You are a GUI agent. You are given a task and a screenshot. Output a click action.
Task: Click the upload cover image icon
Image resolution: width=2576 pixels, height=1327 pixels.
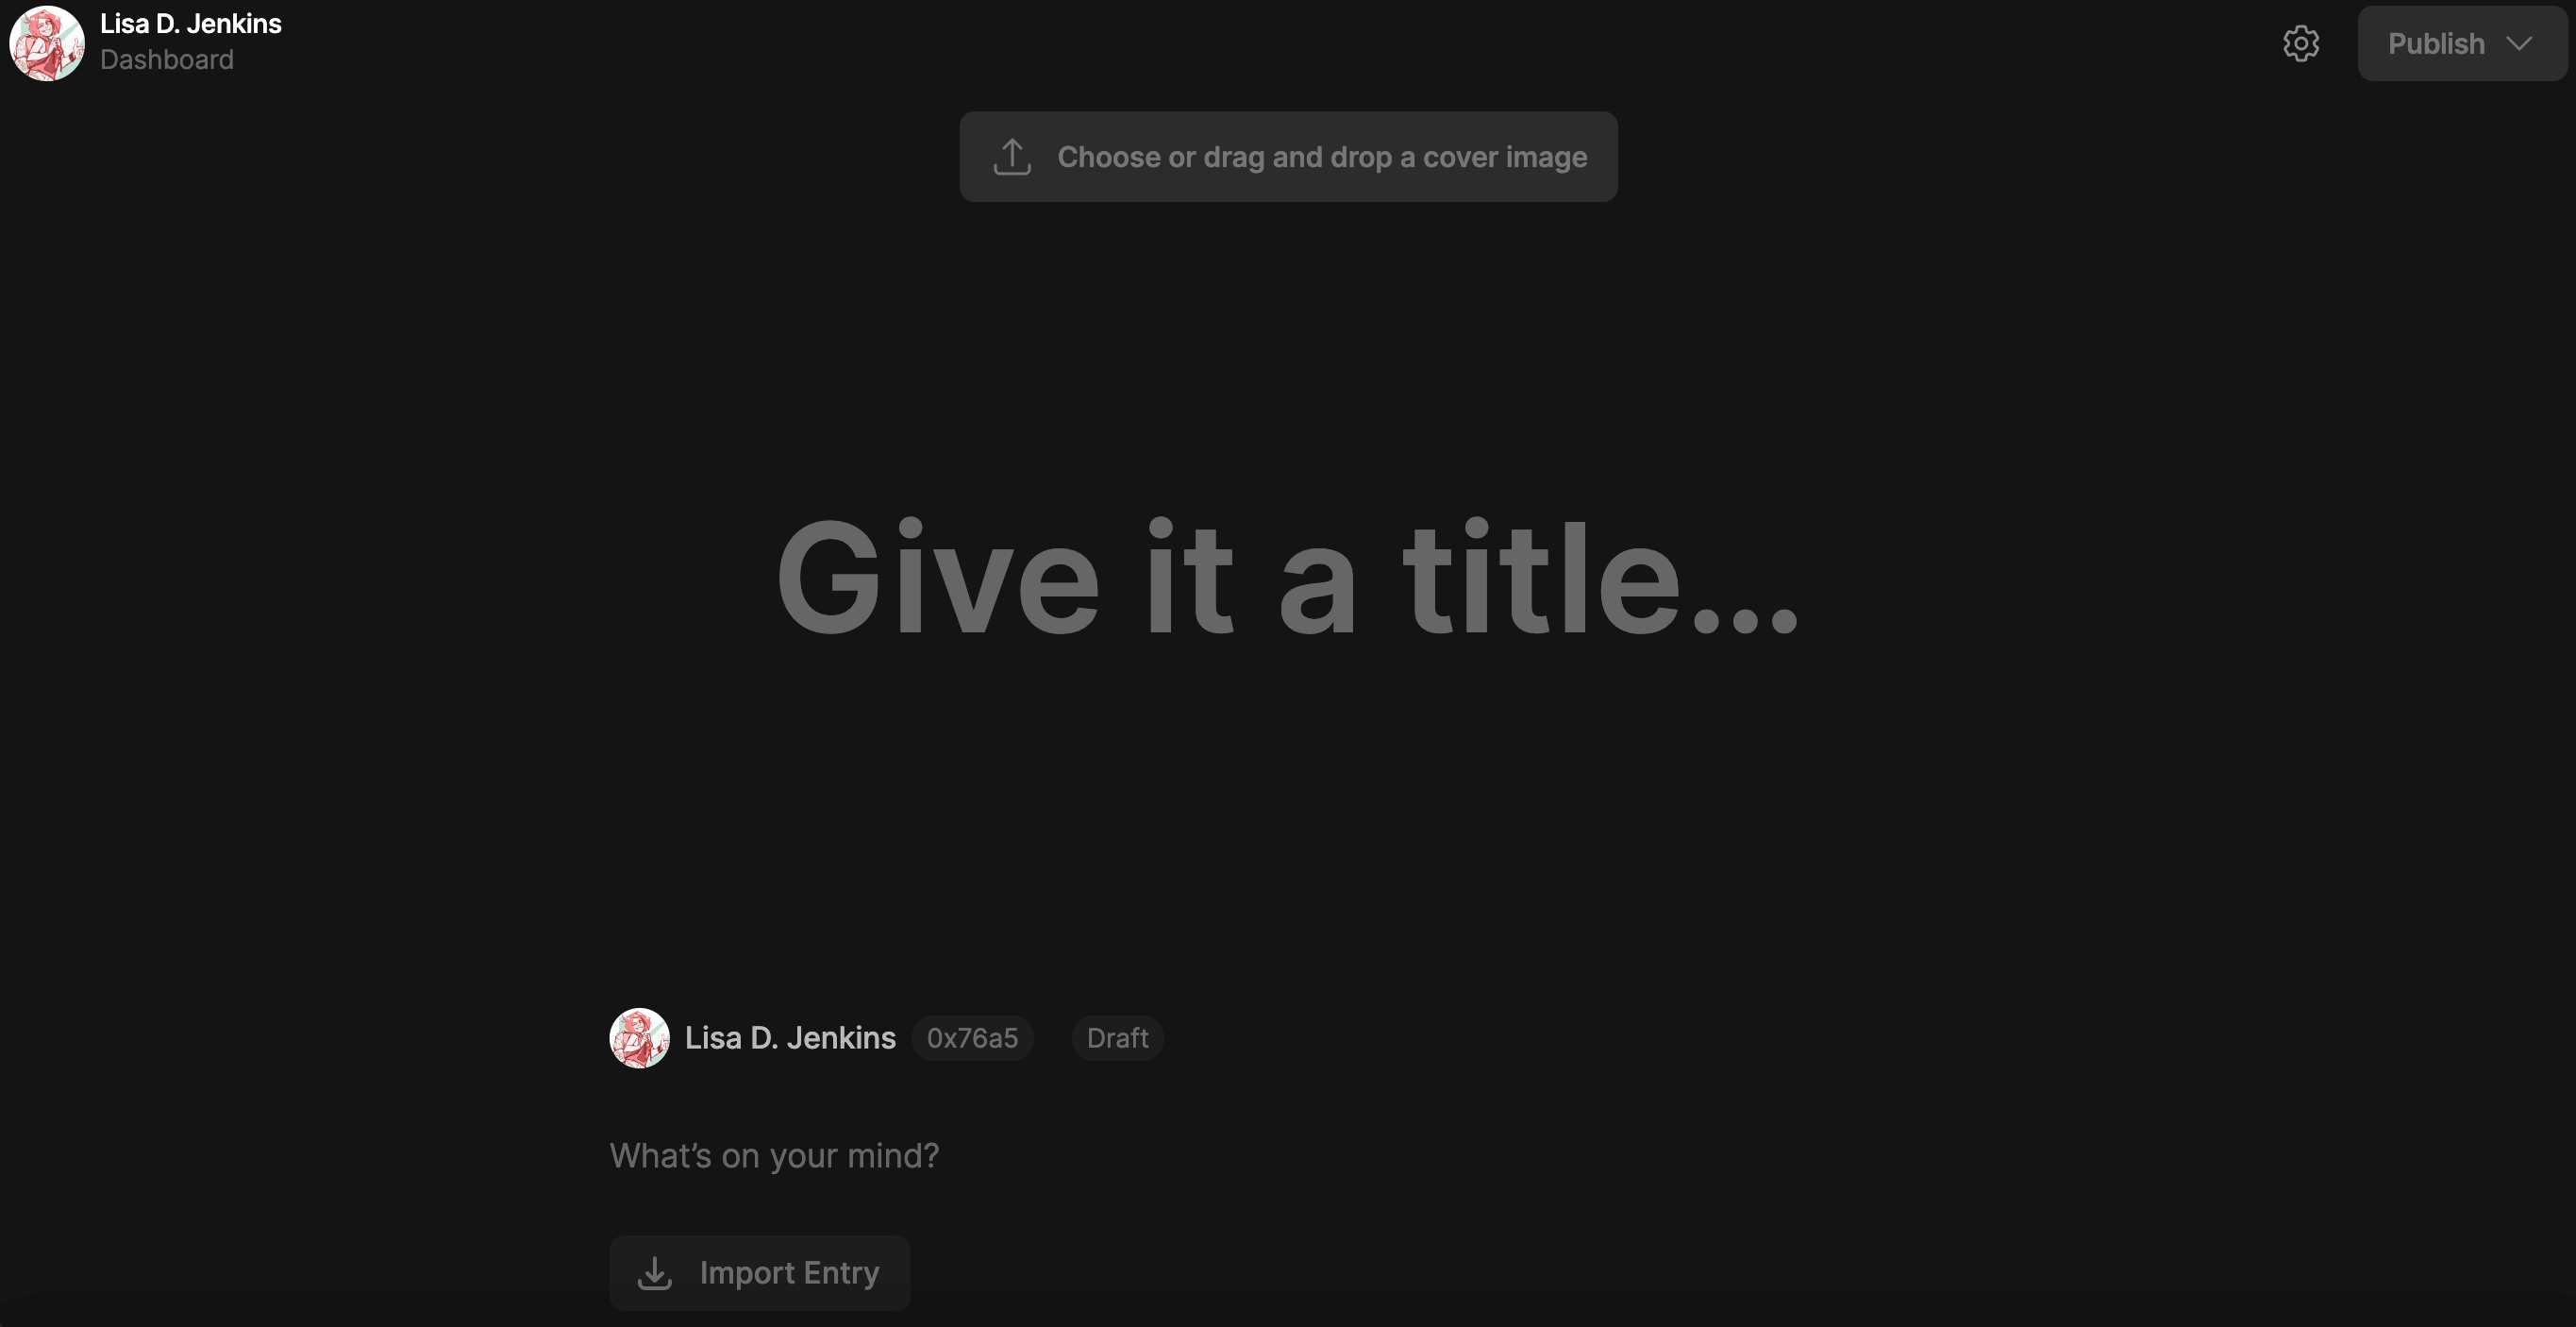pos(1012,156)
